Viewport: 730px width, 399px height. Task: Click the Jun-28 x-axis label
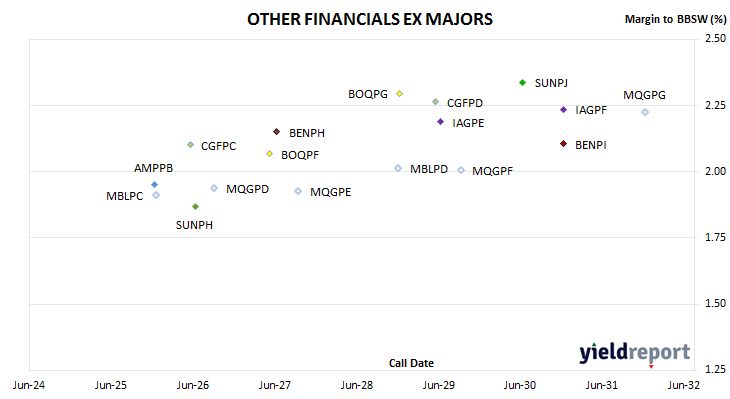click(357, 385)
